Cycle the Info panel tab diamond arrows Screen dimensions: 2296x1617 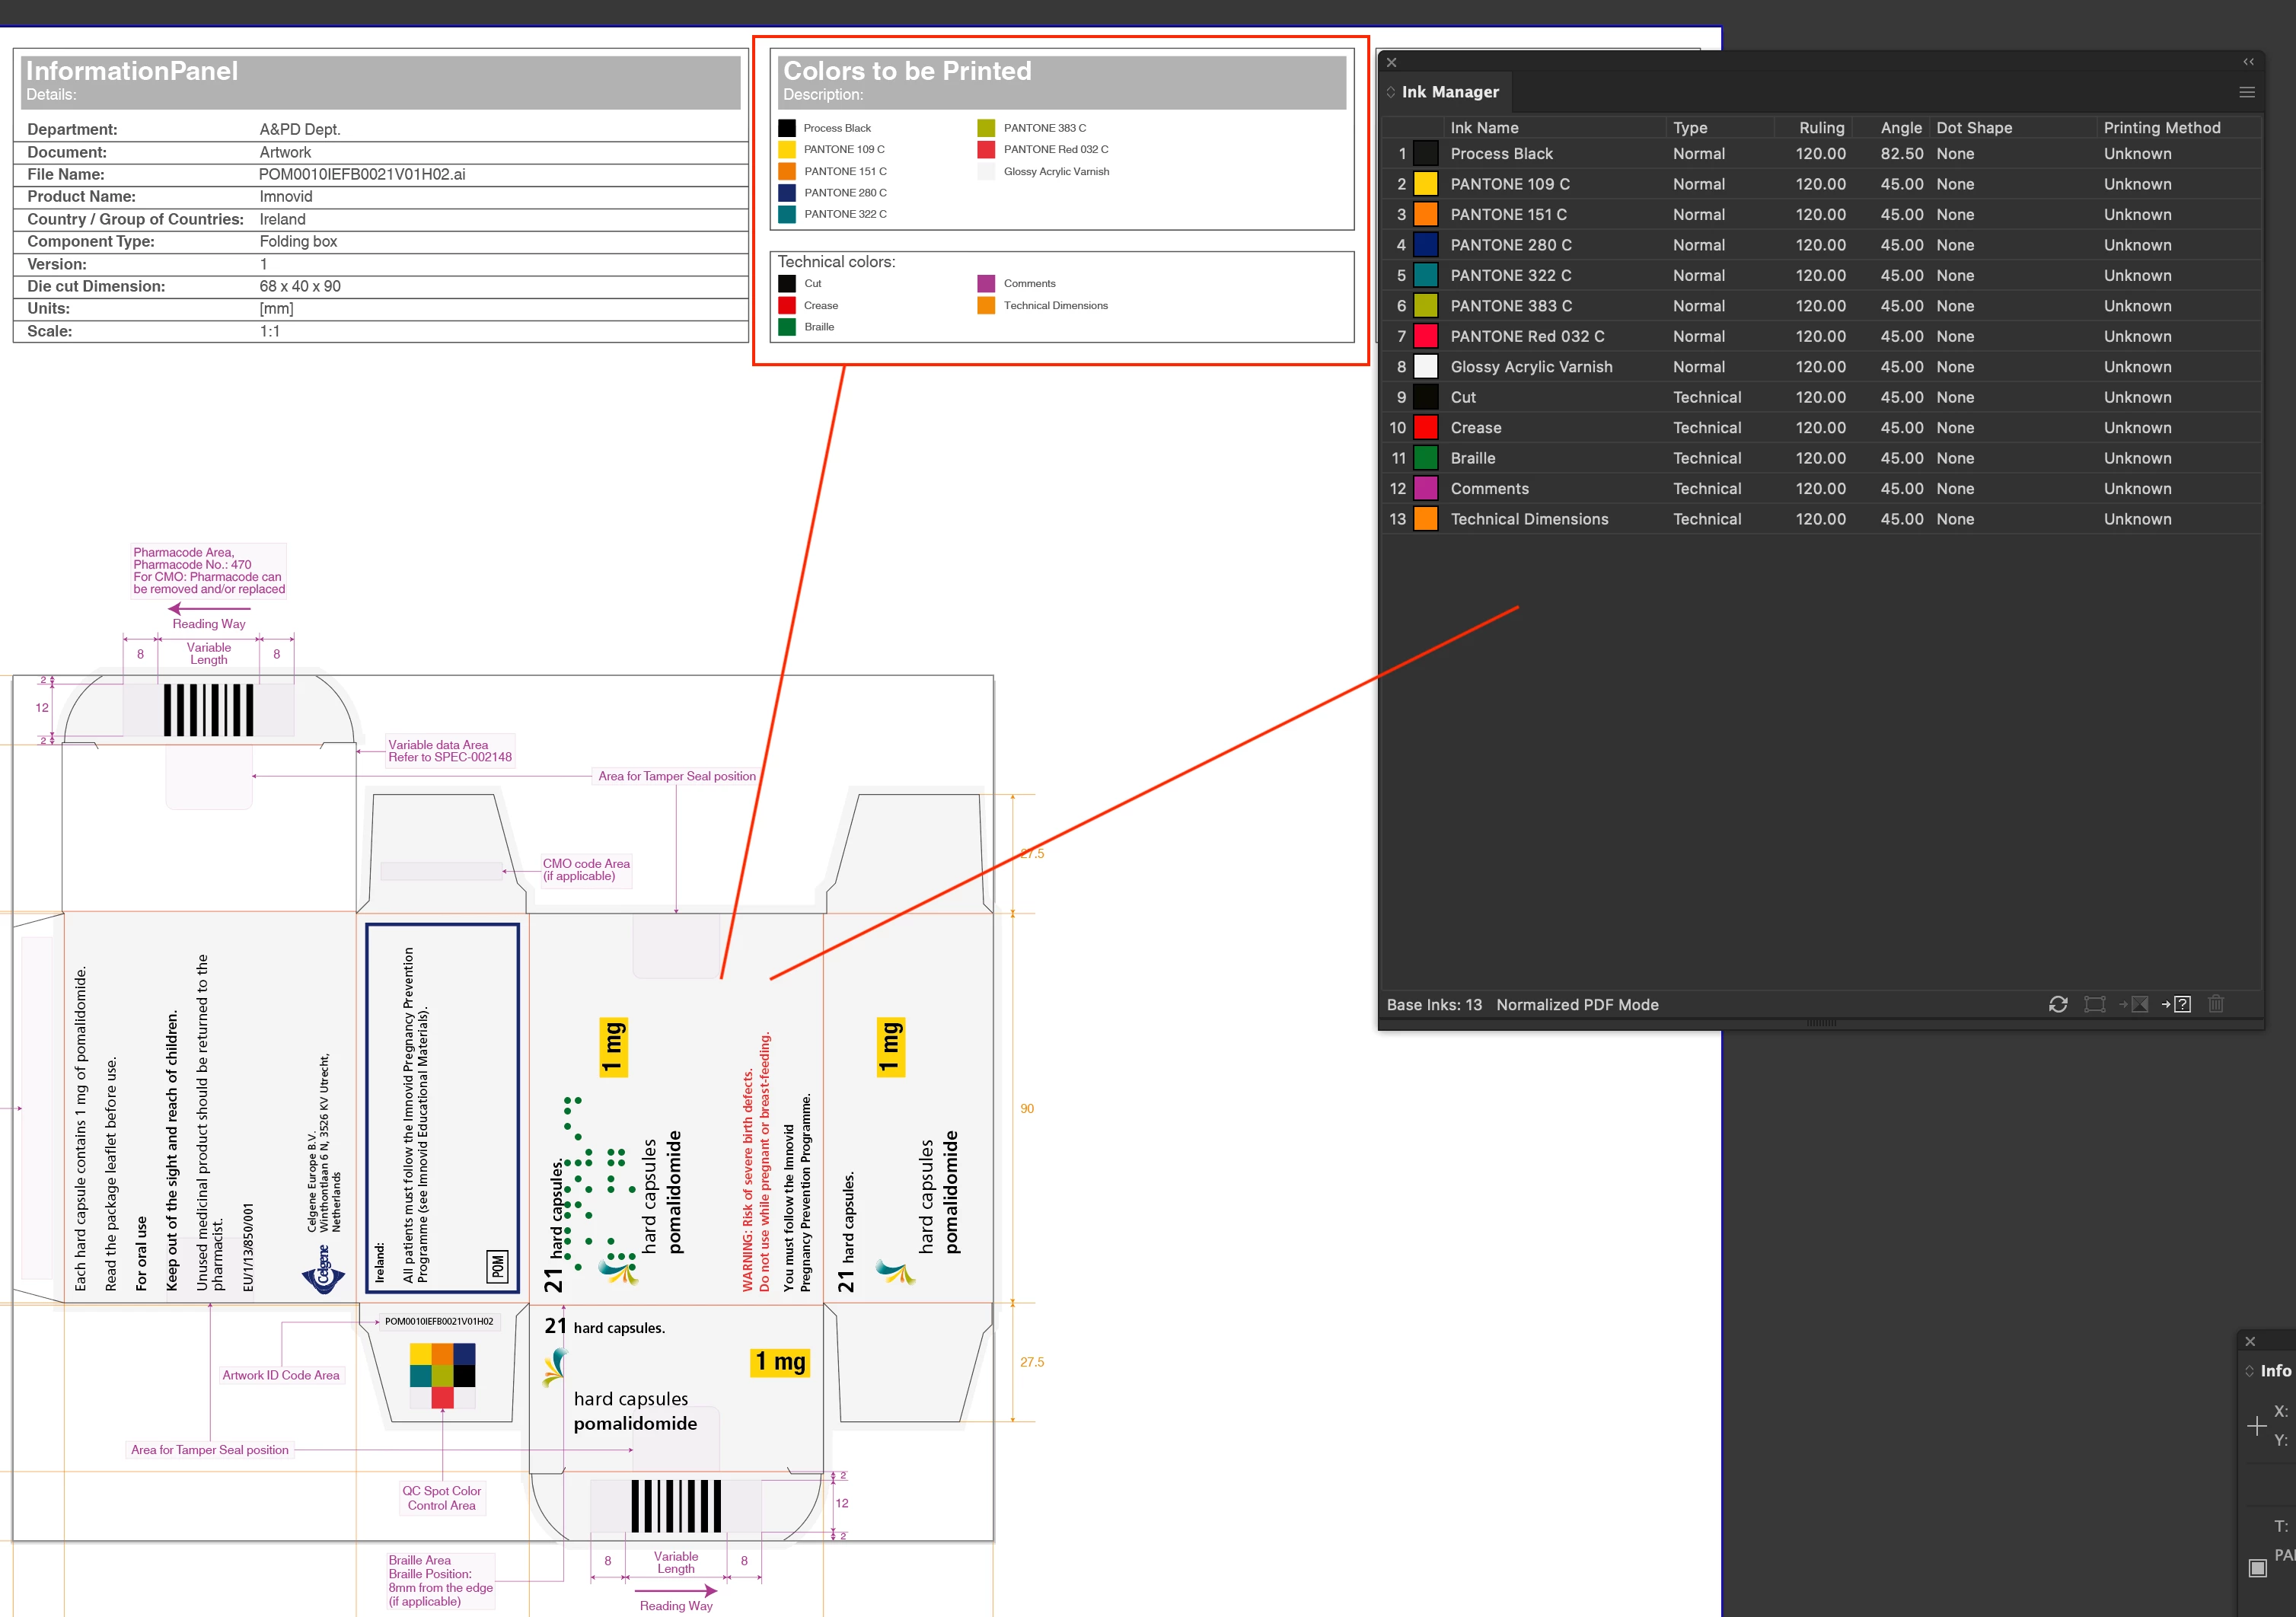click(2250, 1371)
